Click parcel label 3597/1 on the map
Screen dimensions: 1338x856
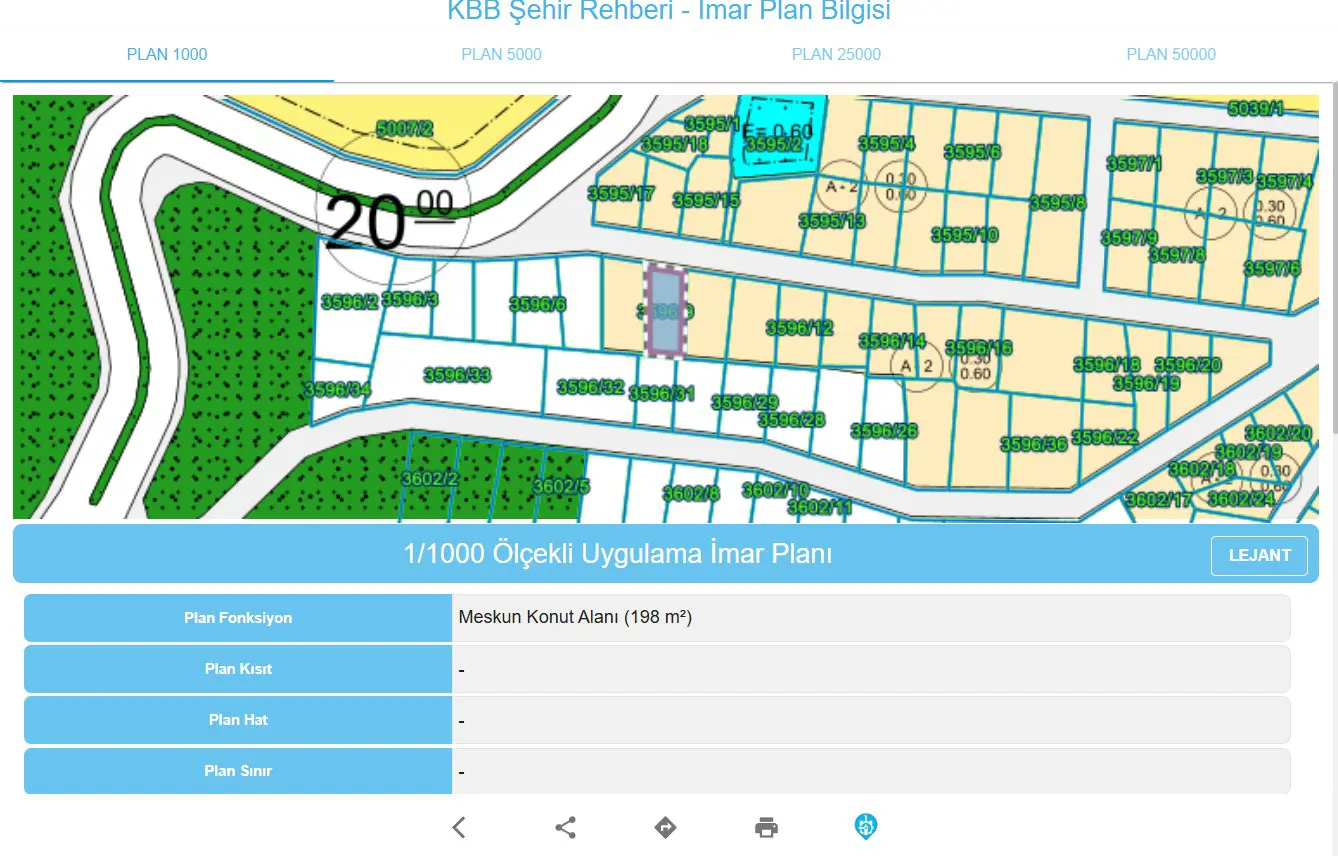point(1134,163)
